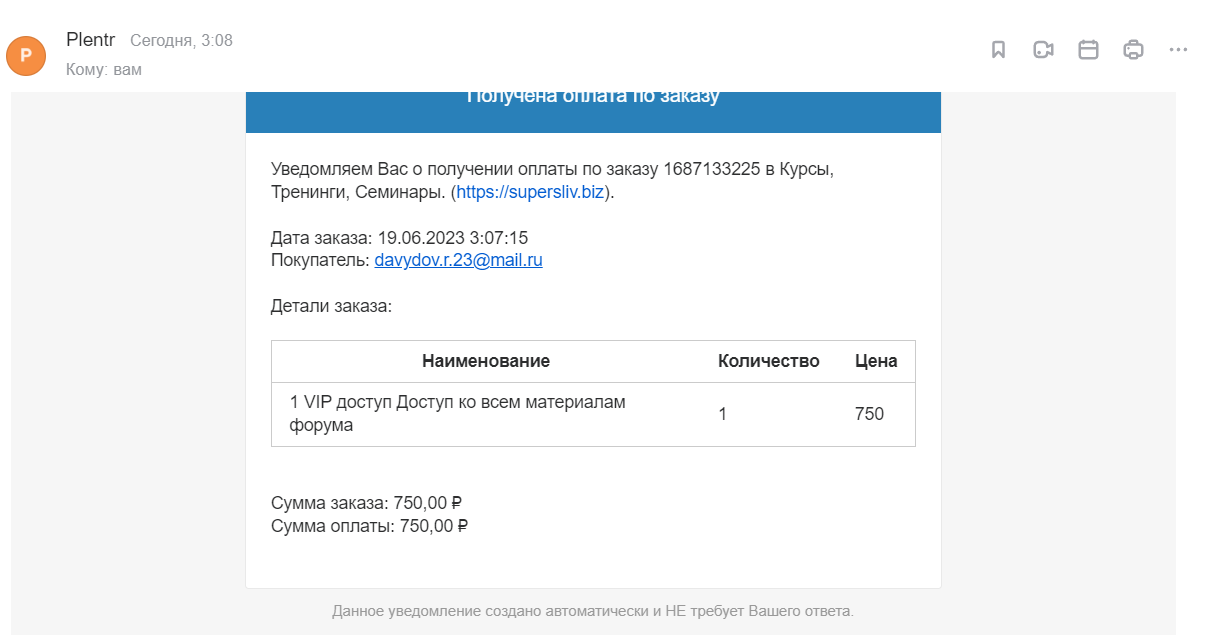Start a video call via camera icon
The width and height of the screenshot is (1215, 635).
tap(1043, 50)
